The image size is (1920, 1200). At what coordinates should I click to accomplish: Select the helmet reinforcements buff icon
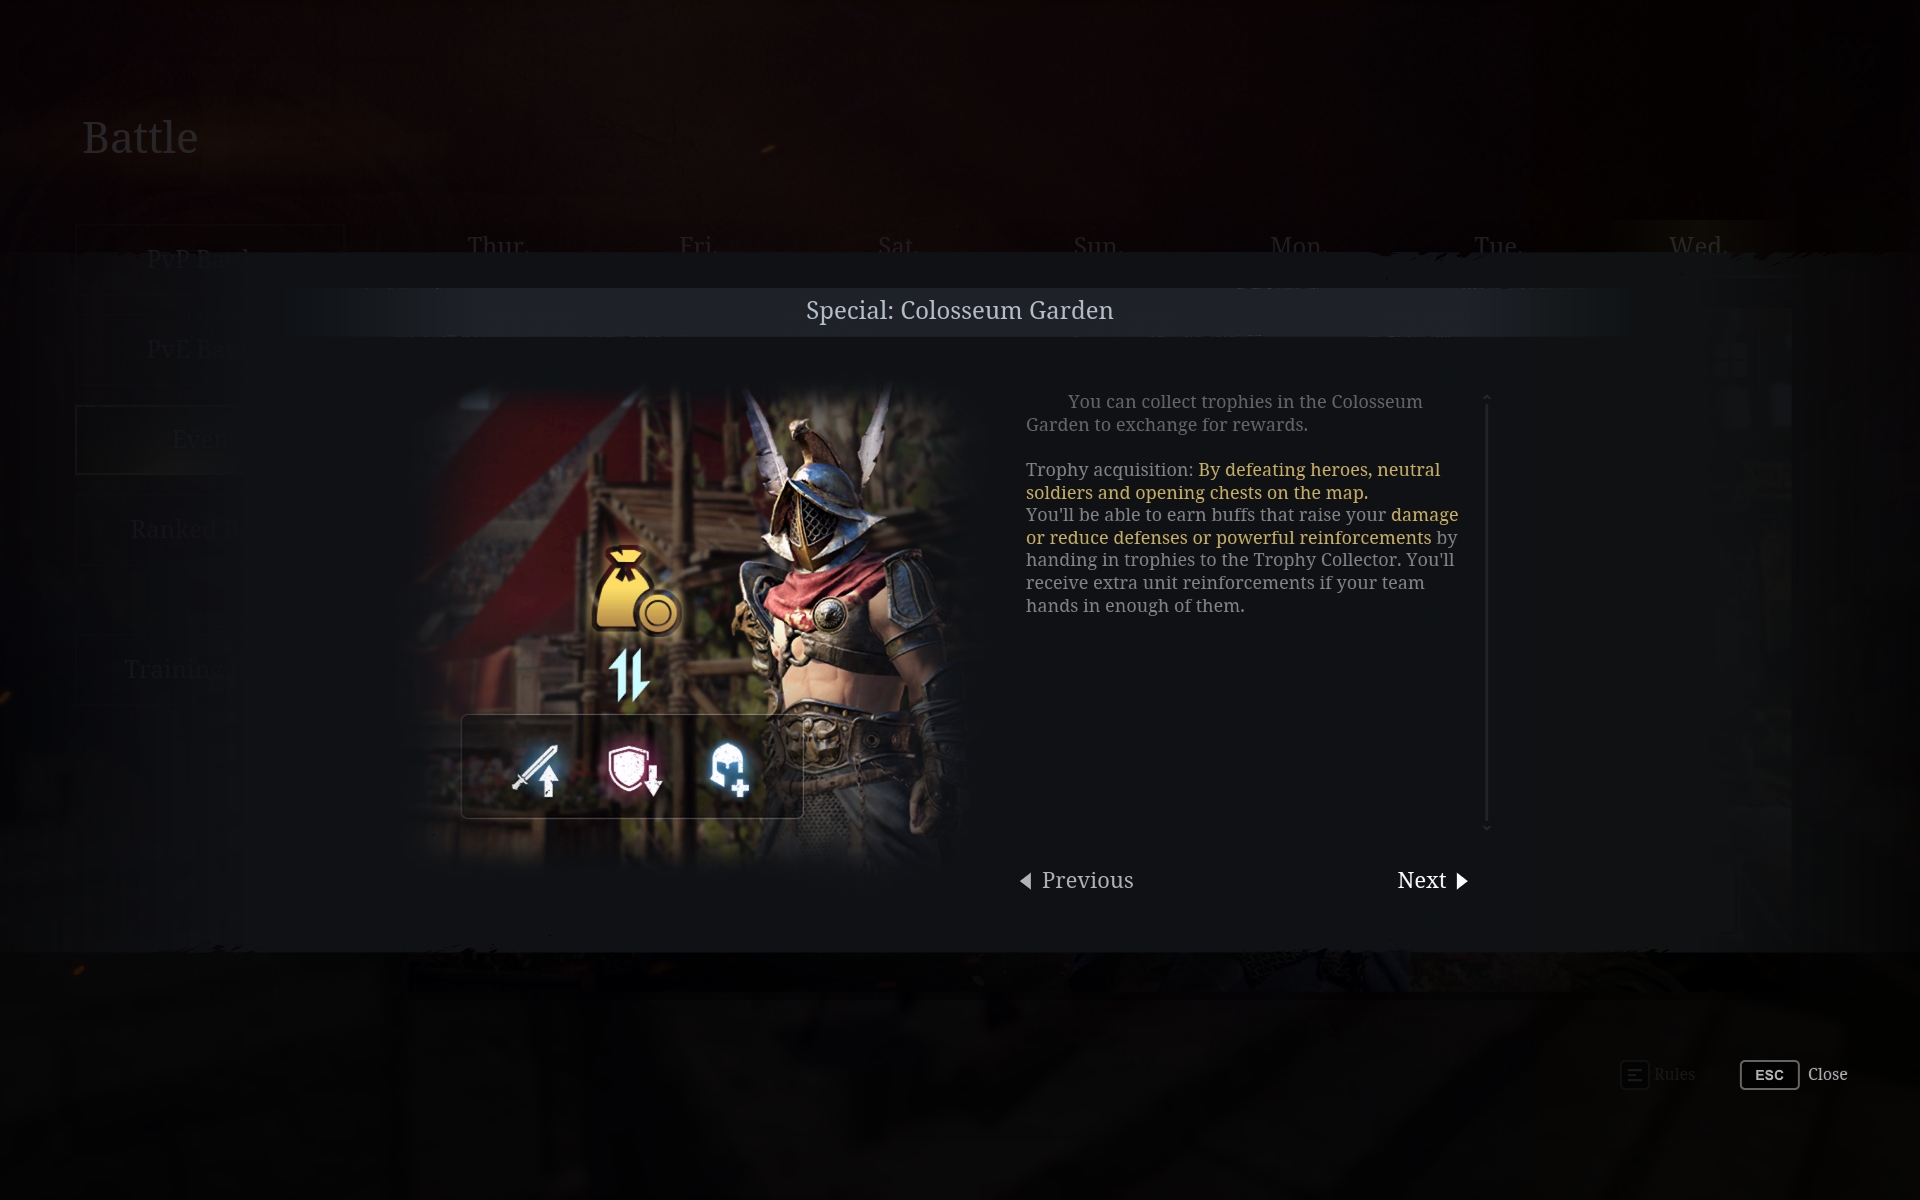pos(729,769)
